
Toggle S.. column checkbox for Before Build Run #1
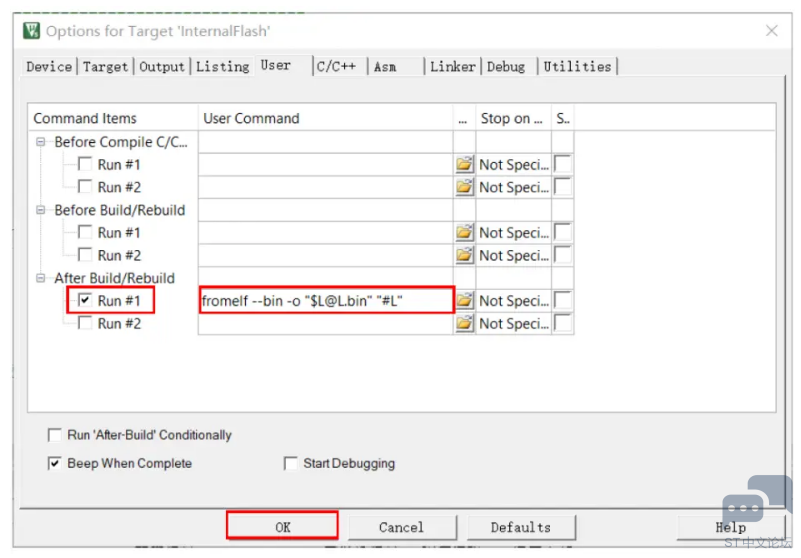tap(562, 232)
